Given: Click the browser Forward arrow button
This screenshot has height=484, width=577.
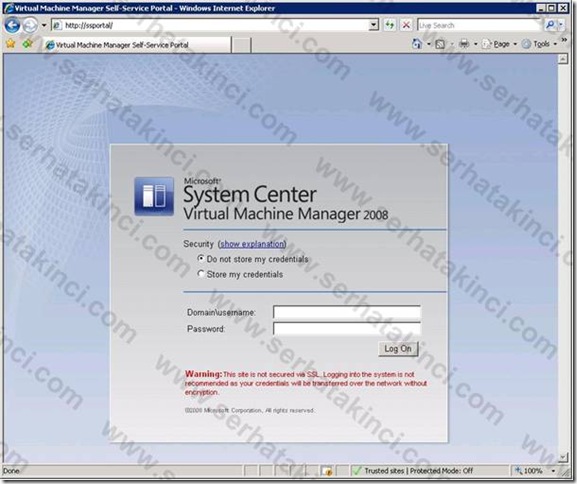Looking at the screenshot, I should 30,25.
